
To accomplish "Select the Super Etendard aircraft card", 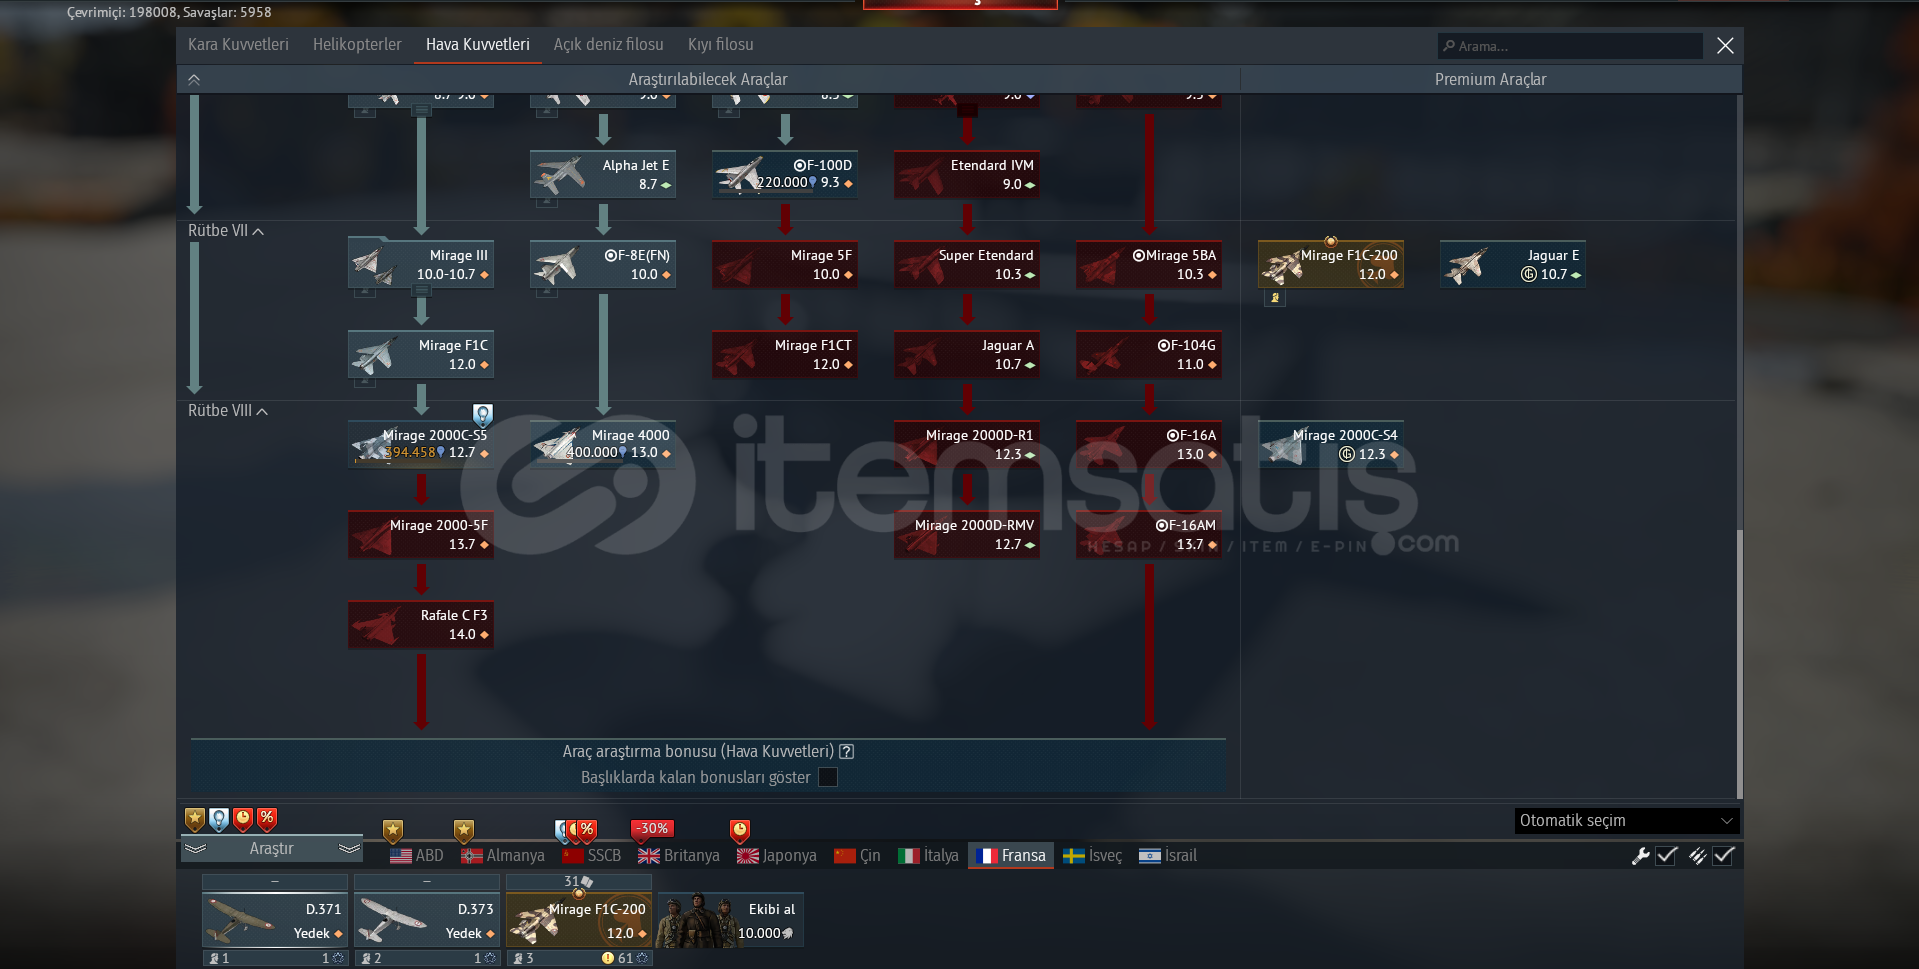I will [967, 265].
